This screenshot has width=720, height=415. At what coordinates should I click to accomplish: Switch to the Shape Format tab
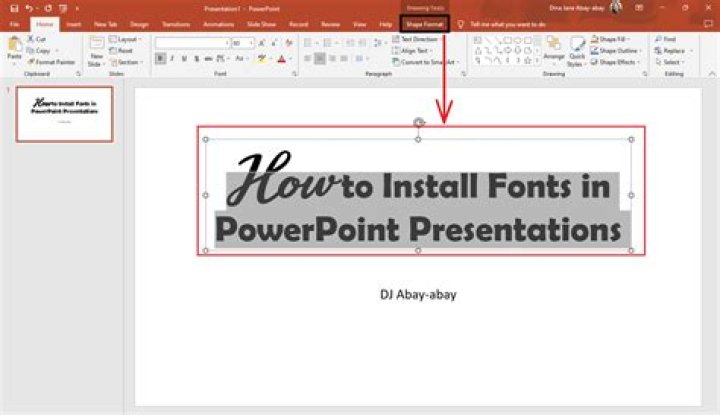pyautogui.click(x=425, y=22)
